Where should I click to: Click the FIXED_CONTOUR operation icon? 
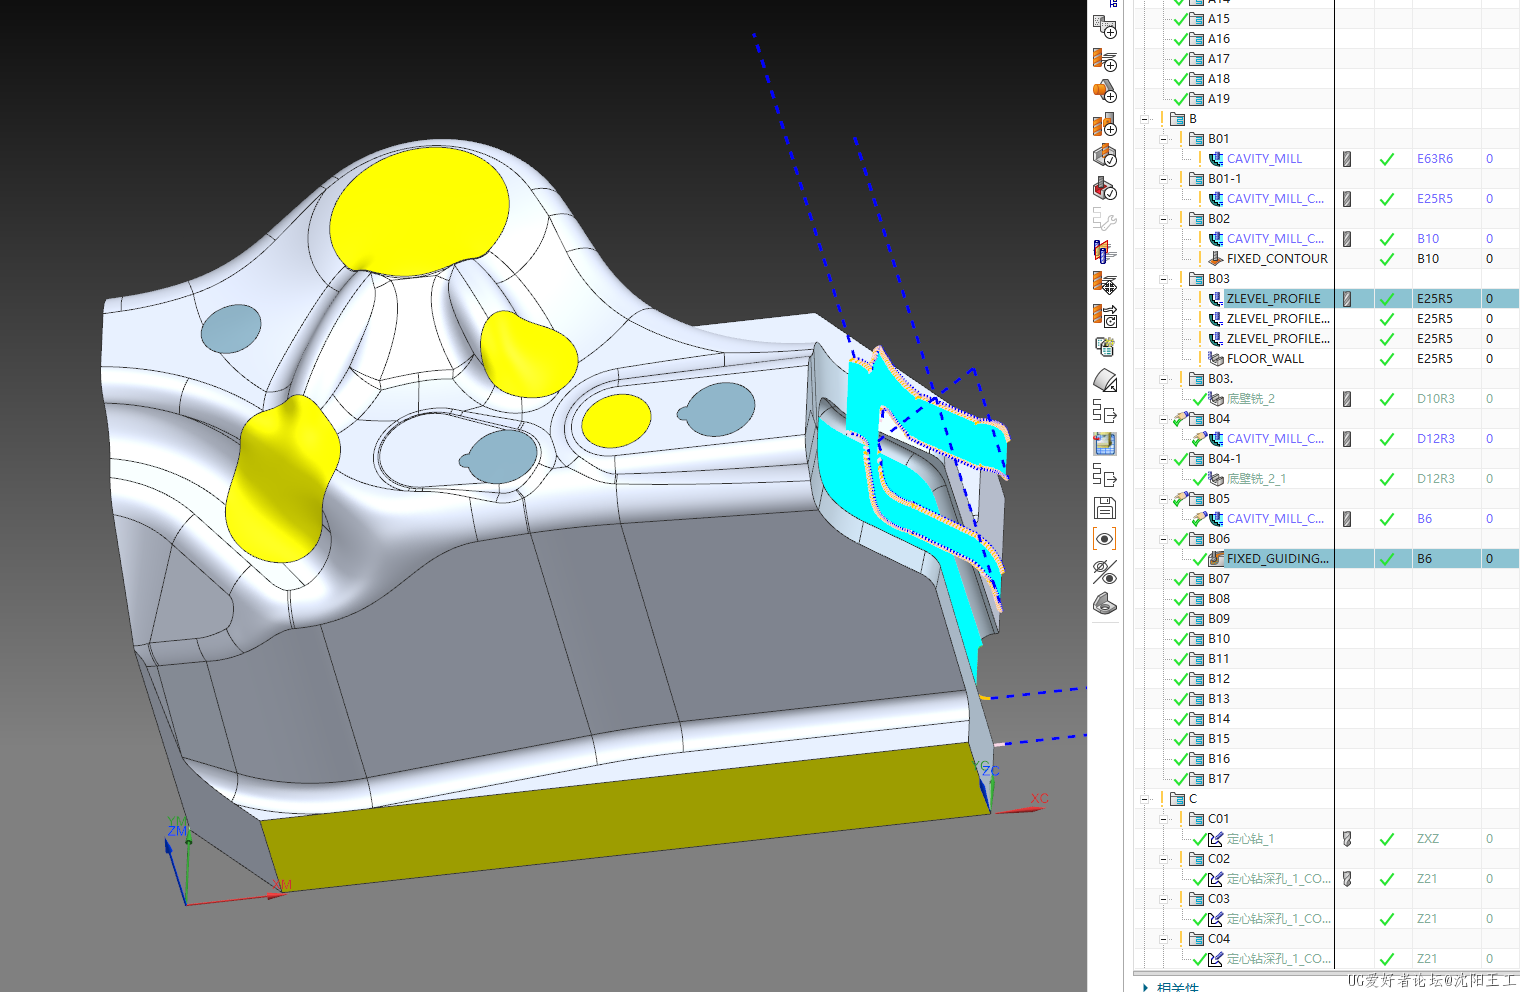pyautogui.click(x=1216, y=259)
